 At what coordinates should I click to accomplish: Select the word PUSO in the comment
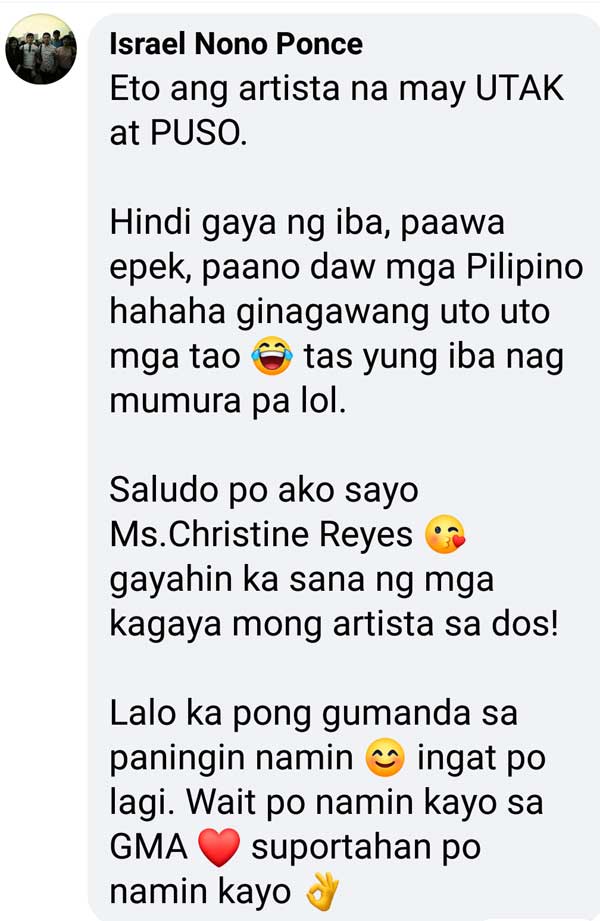pyautogui.click(x=199, y=133)
